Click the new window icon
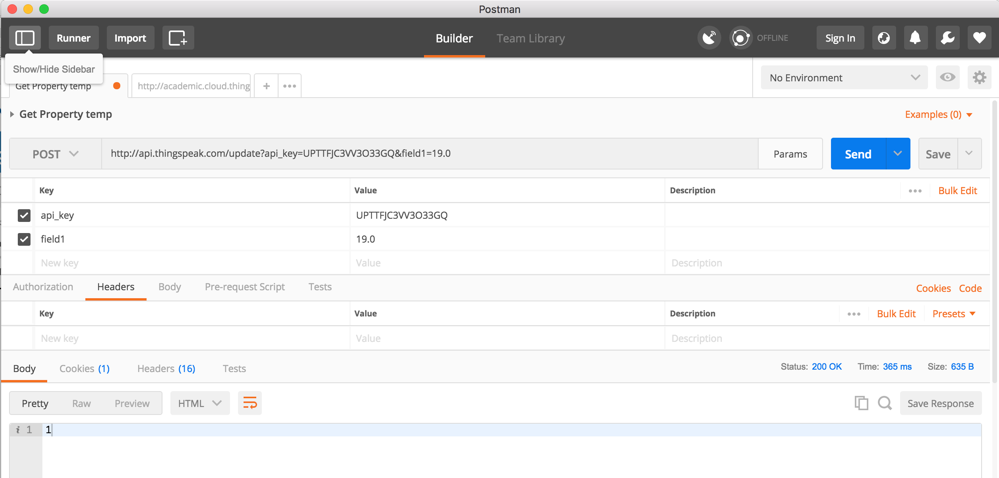Screen dimensions: 999x478 [x=178, y=38]
